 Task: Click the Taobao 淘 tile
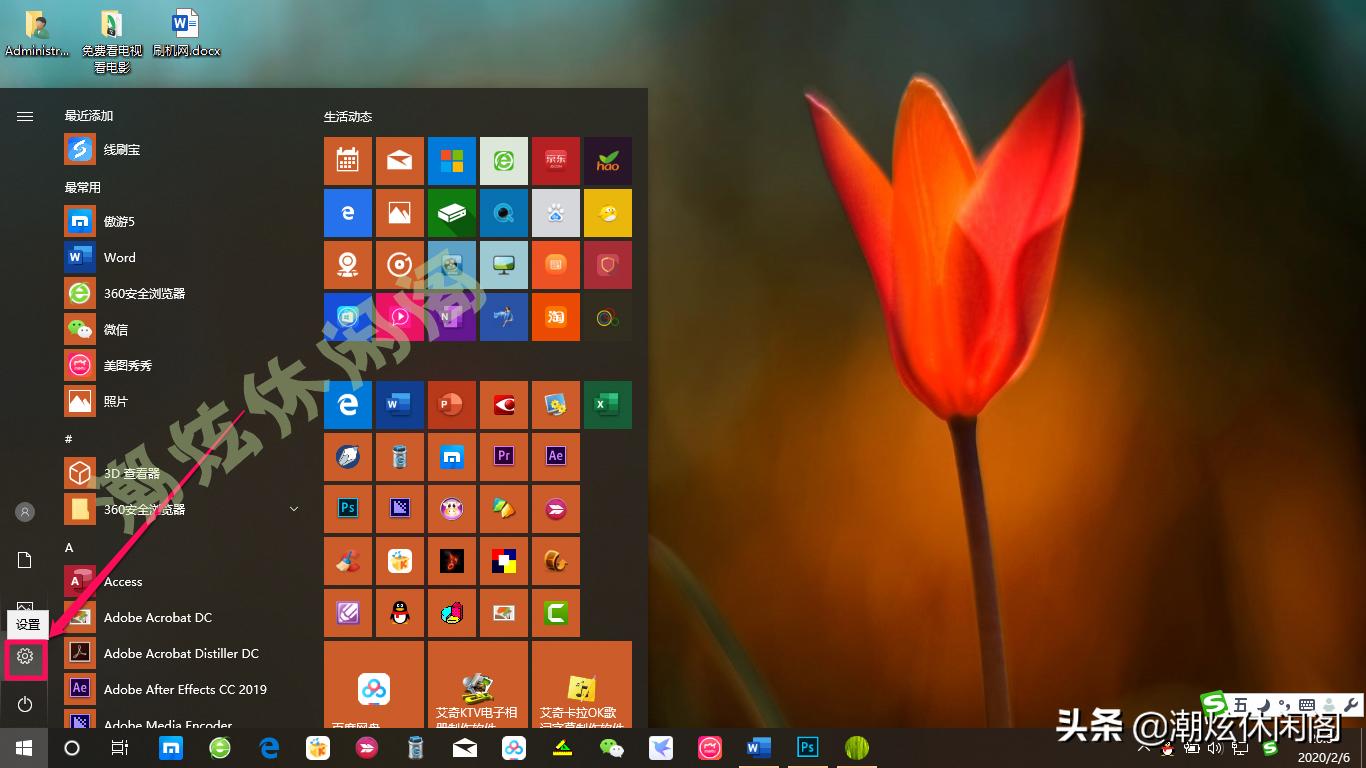pos(556,317)
